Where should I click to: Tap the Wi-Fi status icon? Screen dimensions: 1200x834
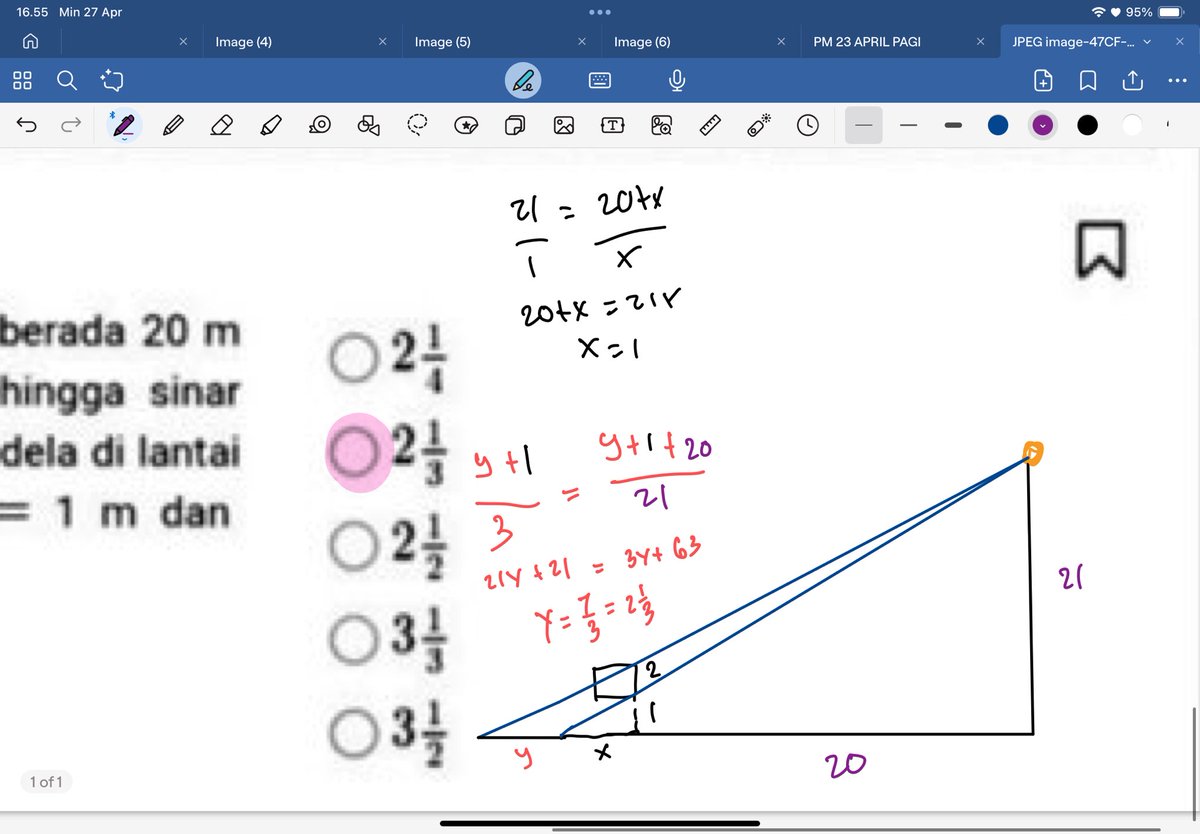click(x=1099, y=12)
